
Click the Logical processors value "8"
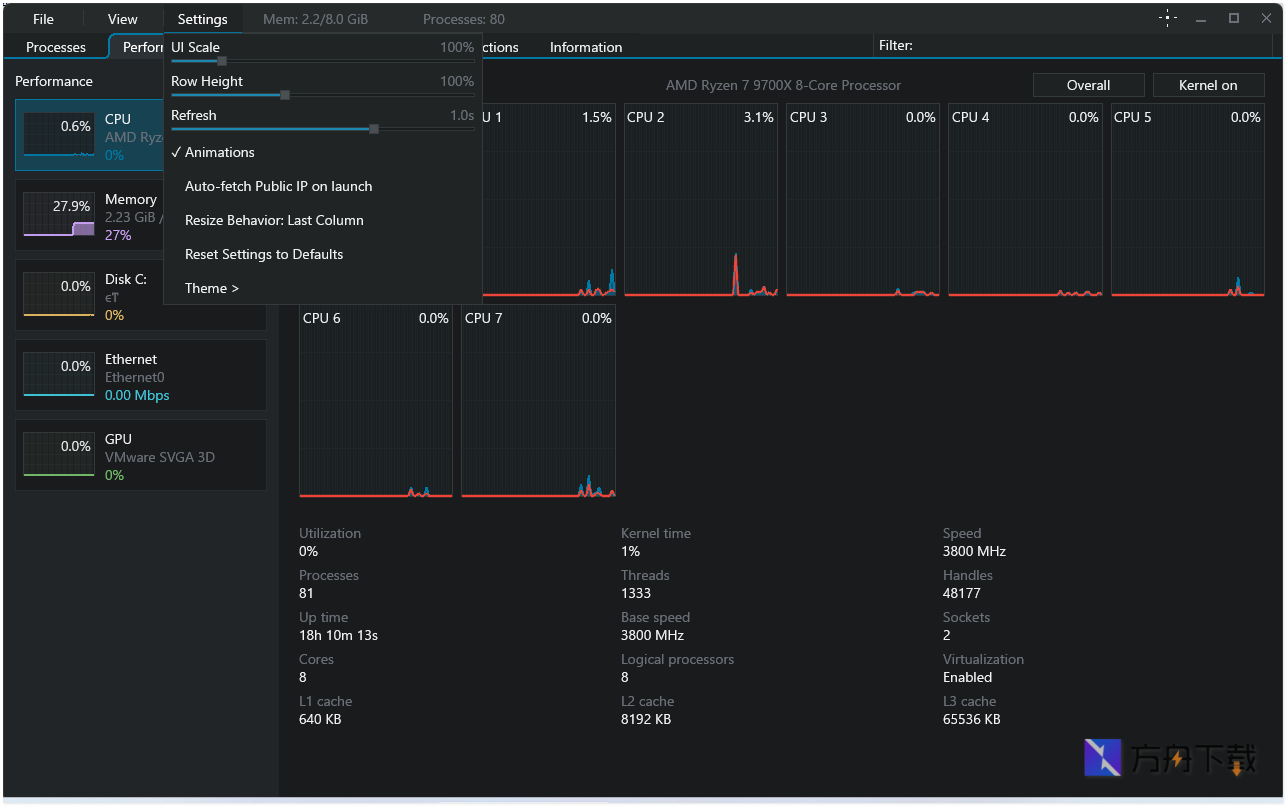coord(625,677)
